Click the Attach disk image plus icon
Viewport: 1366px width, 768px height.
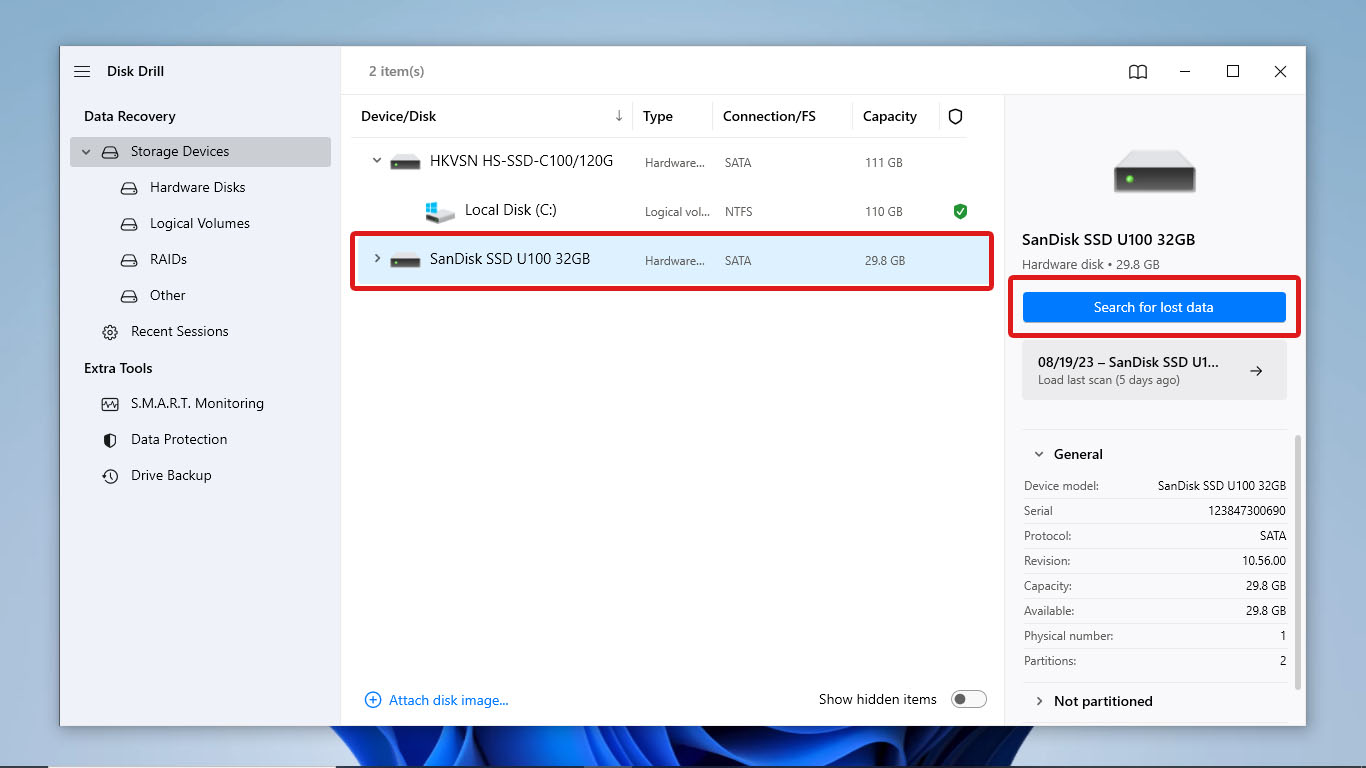pos(373,700)
